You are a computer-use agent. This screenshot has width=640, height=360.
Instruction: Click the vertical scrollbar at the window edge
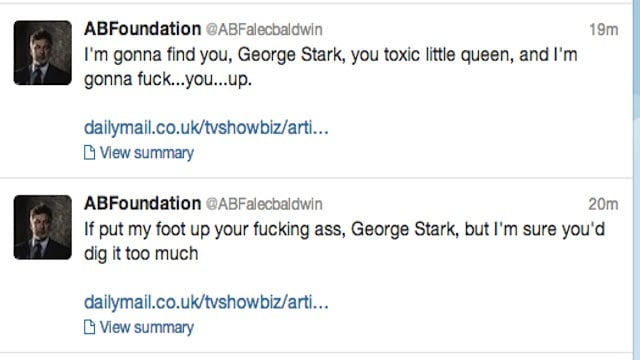[x=637, y=180]
